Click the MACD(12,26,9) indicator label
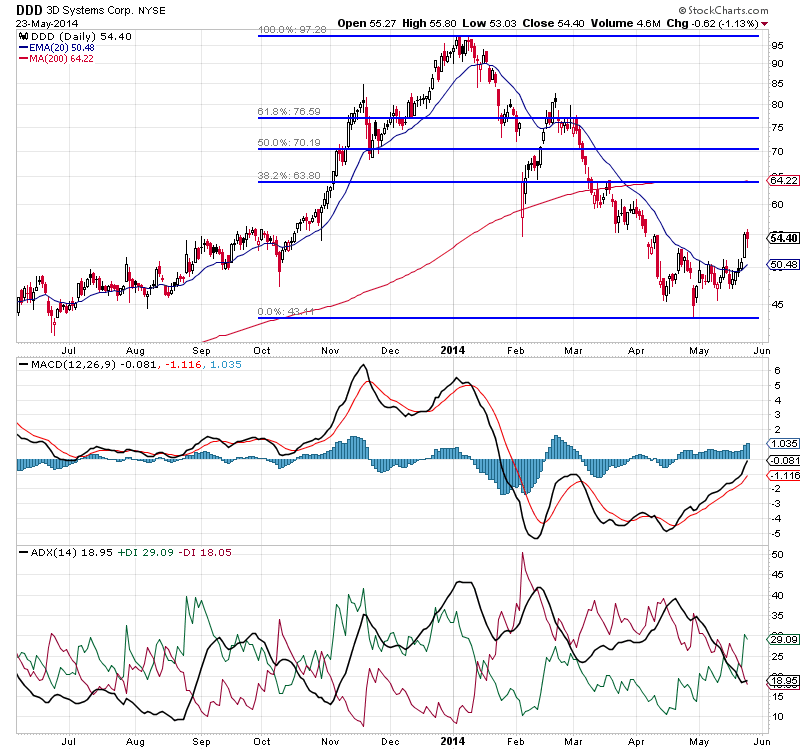Image resolution: width=800 pixels, height=750 pixels. (73, 365)
